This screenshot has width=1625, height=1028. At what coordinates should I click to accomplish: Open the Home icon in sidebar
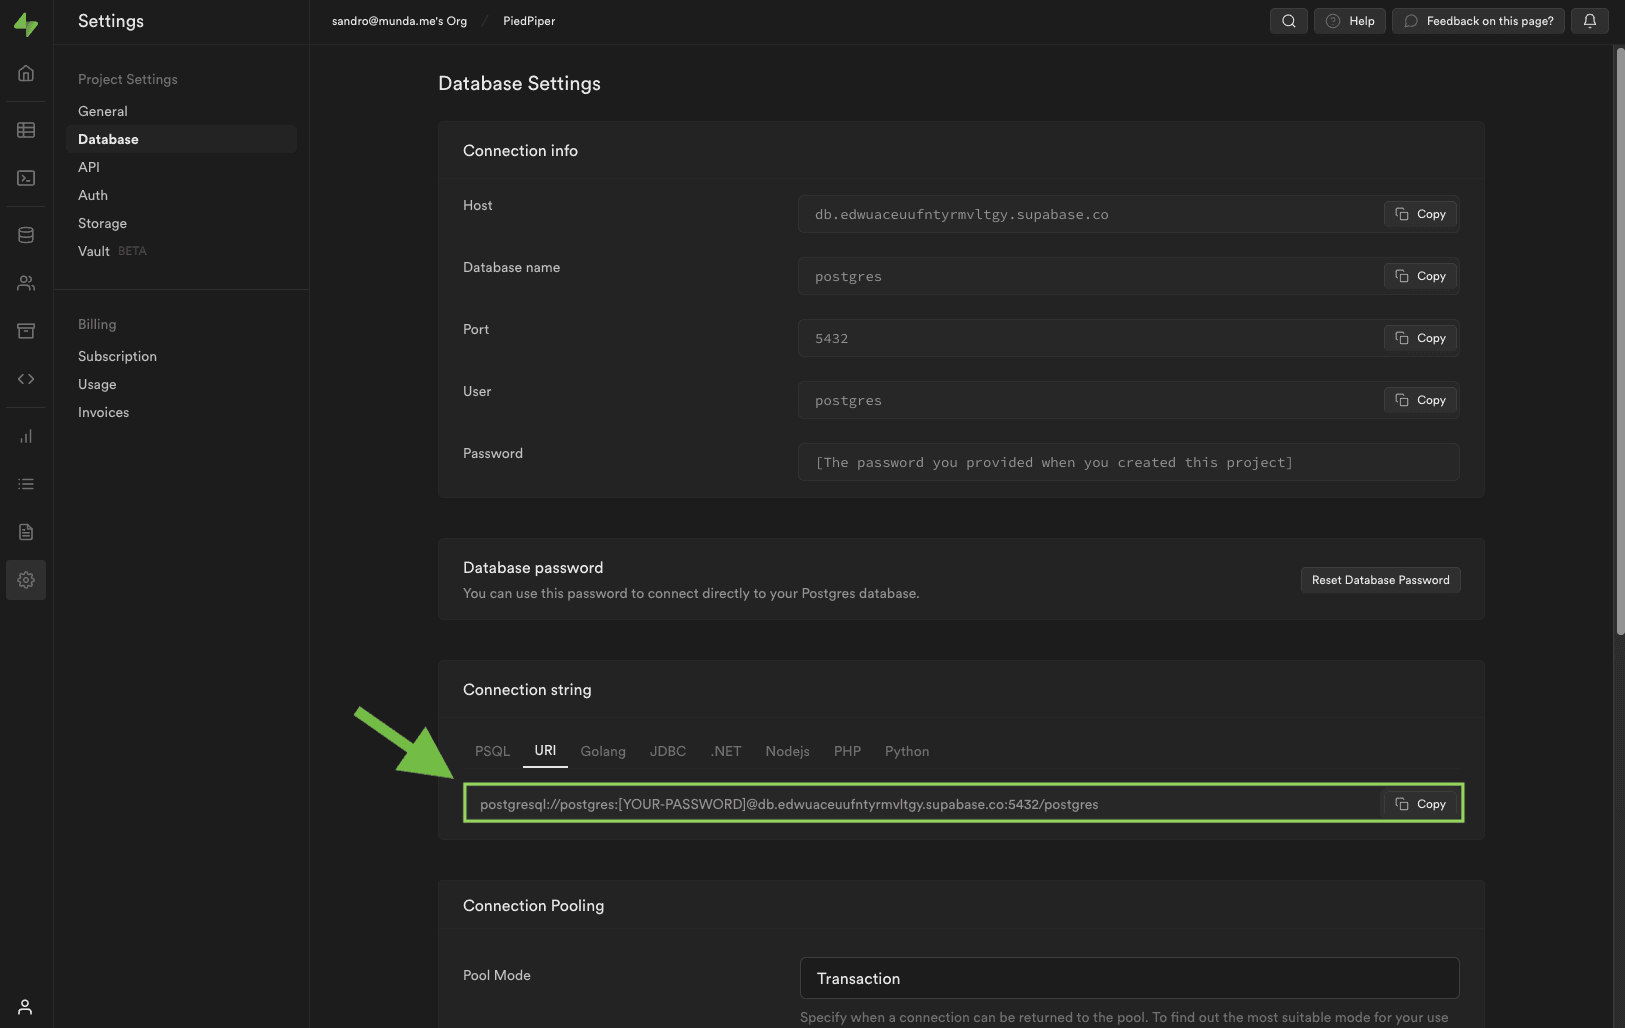(x=26, y=73)
